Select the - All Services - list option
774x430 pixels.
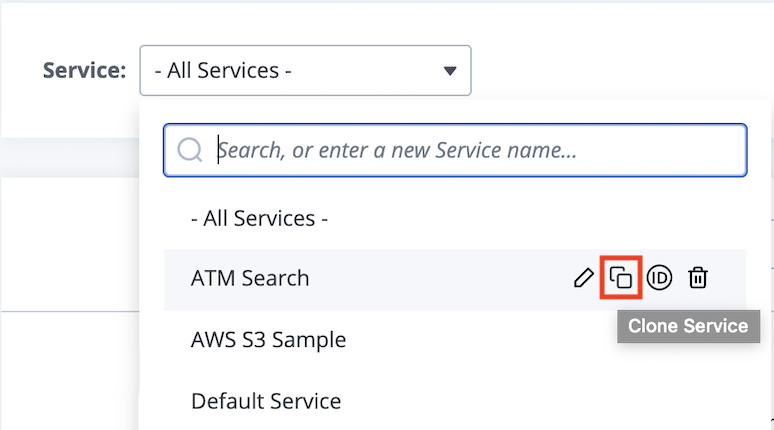[259, 218]
